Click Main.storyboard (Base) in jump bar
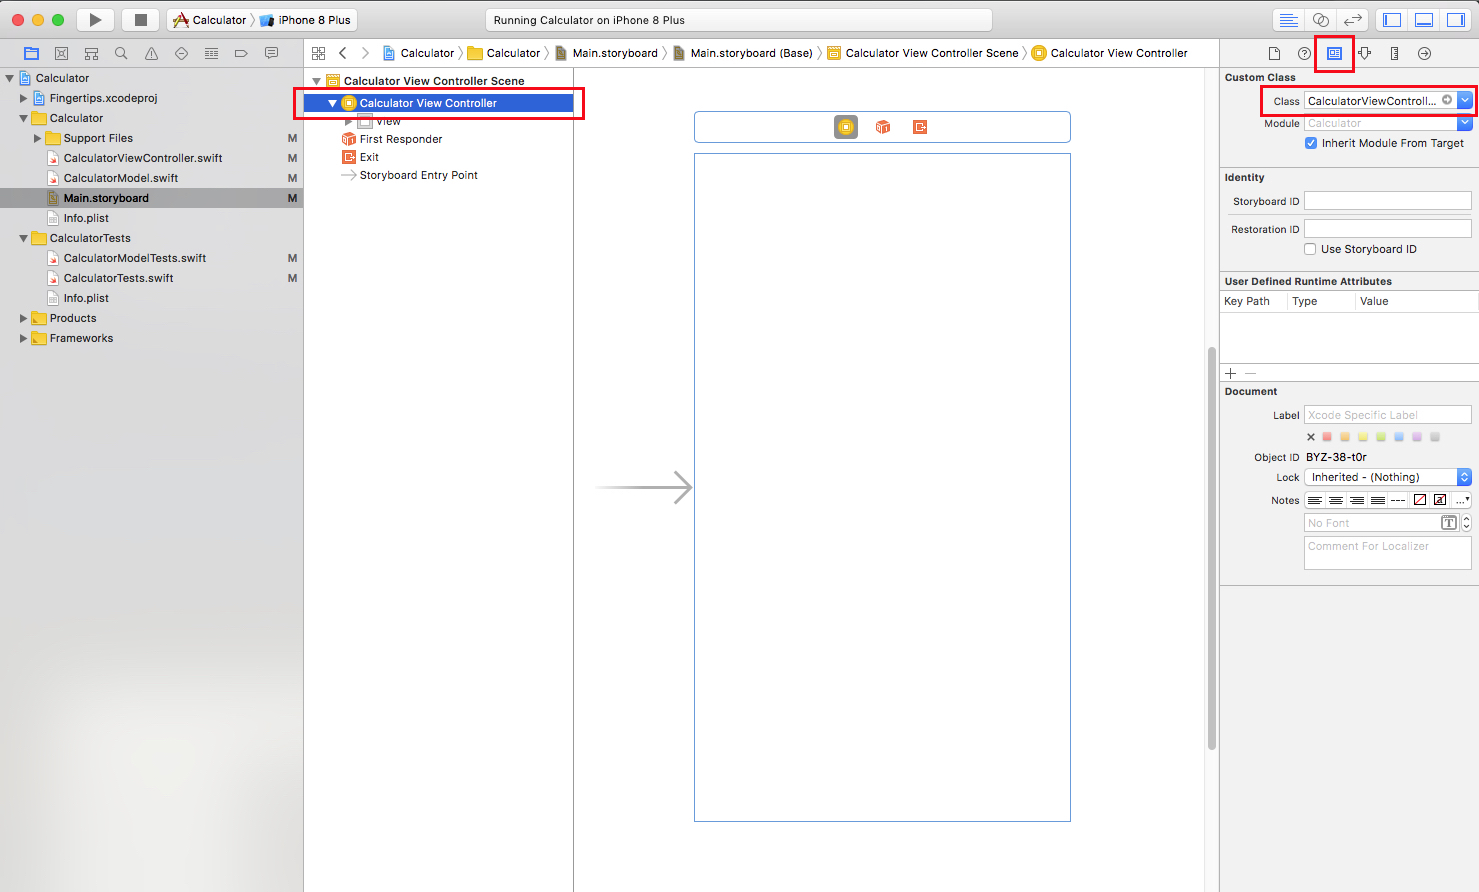 (742, 53)
